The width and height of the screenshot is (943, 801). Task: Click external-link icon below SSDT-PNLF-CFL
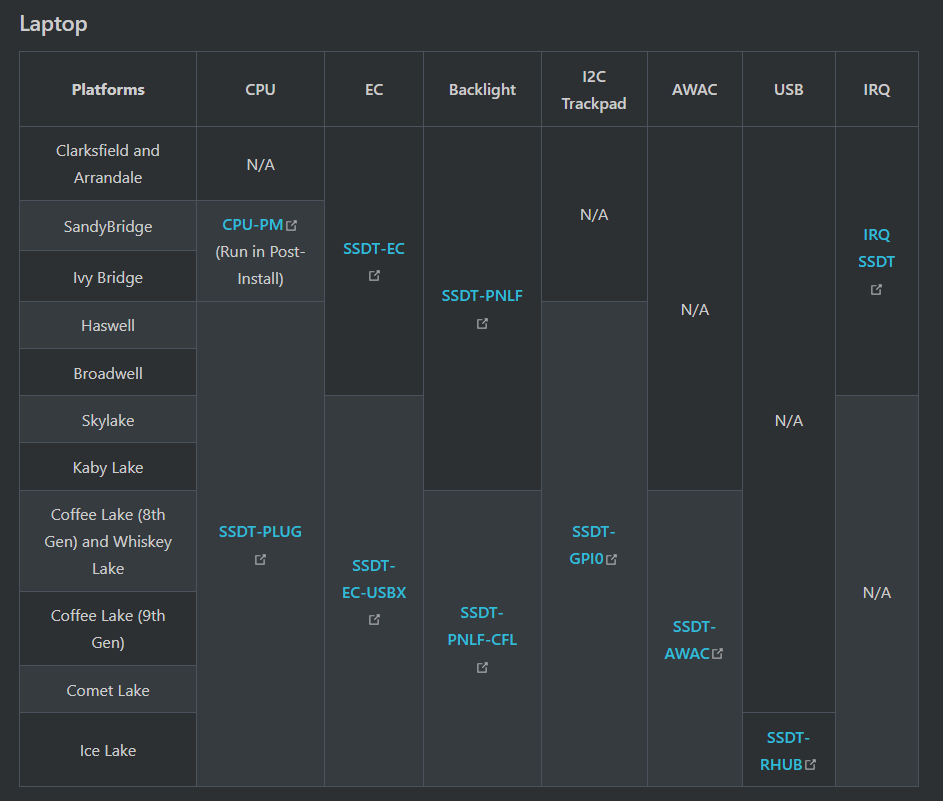[482, 667]
